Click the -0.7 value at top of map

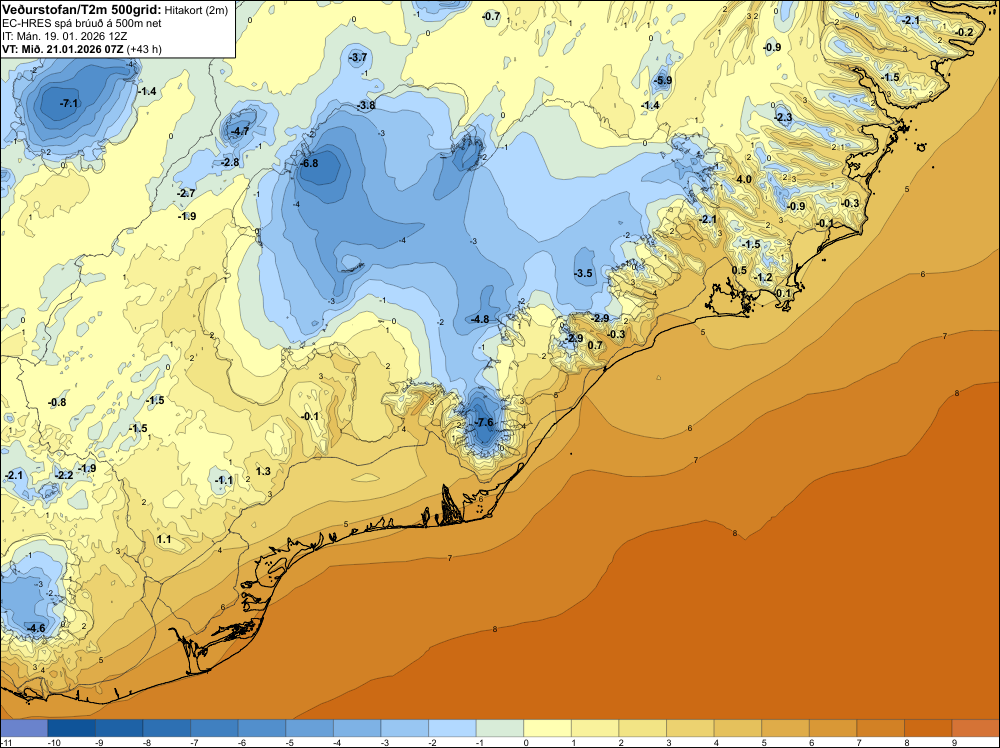pos(490,17)
